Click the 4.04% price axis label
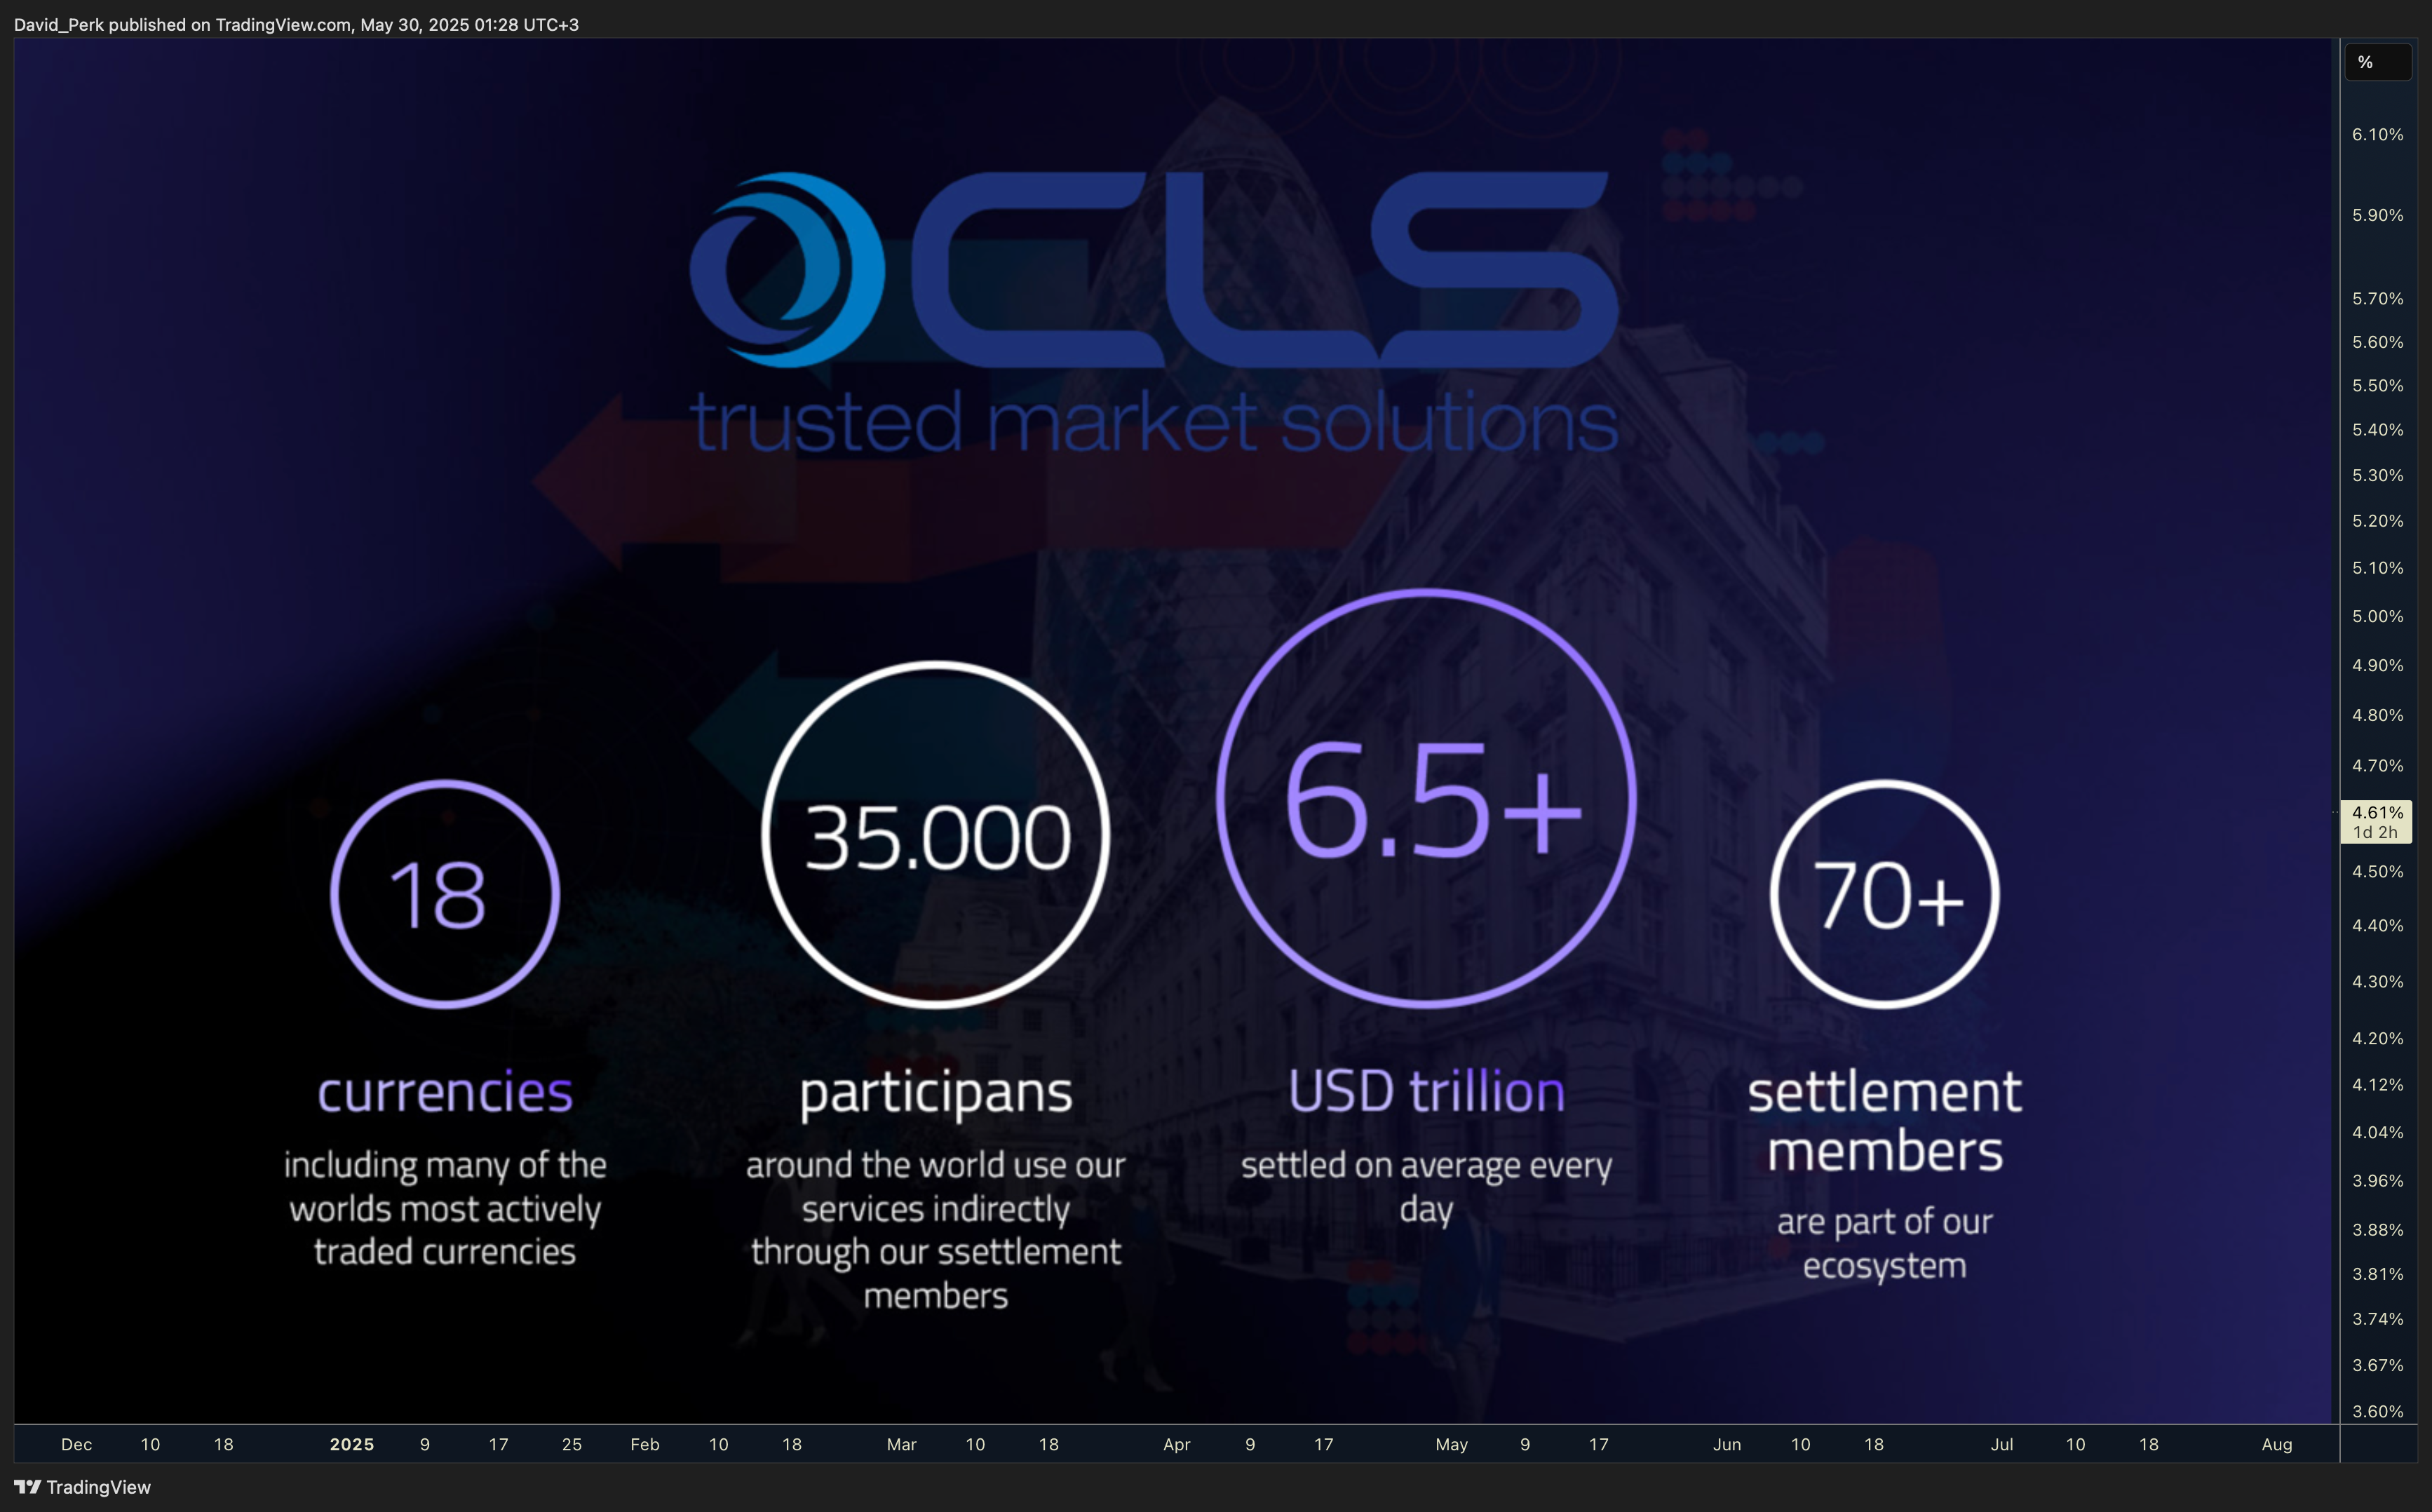Viewport: 2432px width, 1512px height. point(2377,1132)
